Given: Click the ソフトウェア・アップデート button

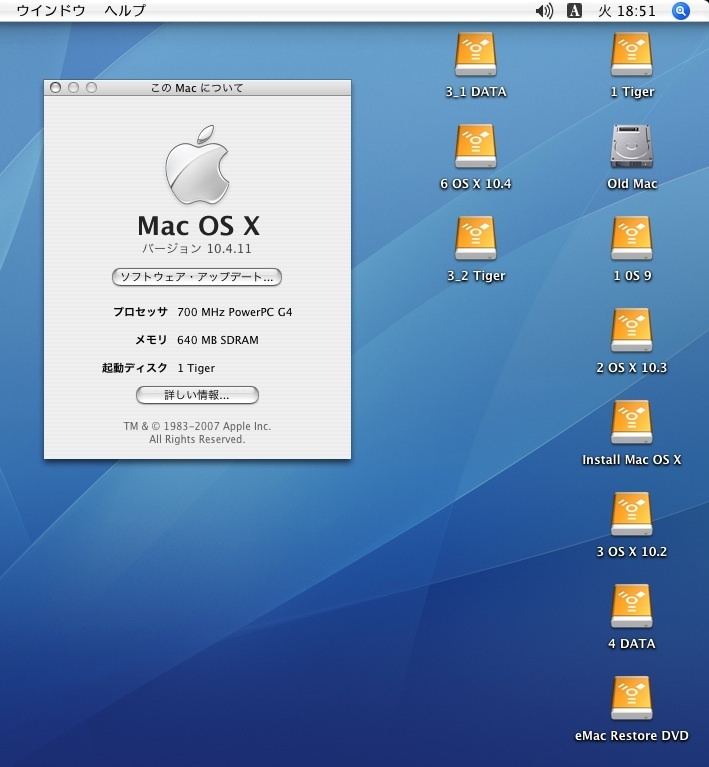Looking at the screenshot, I should [x=197, y=276].
